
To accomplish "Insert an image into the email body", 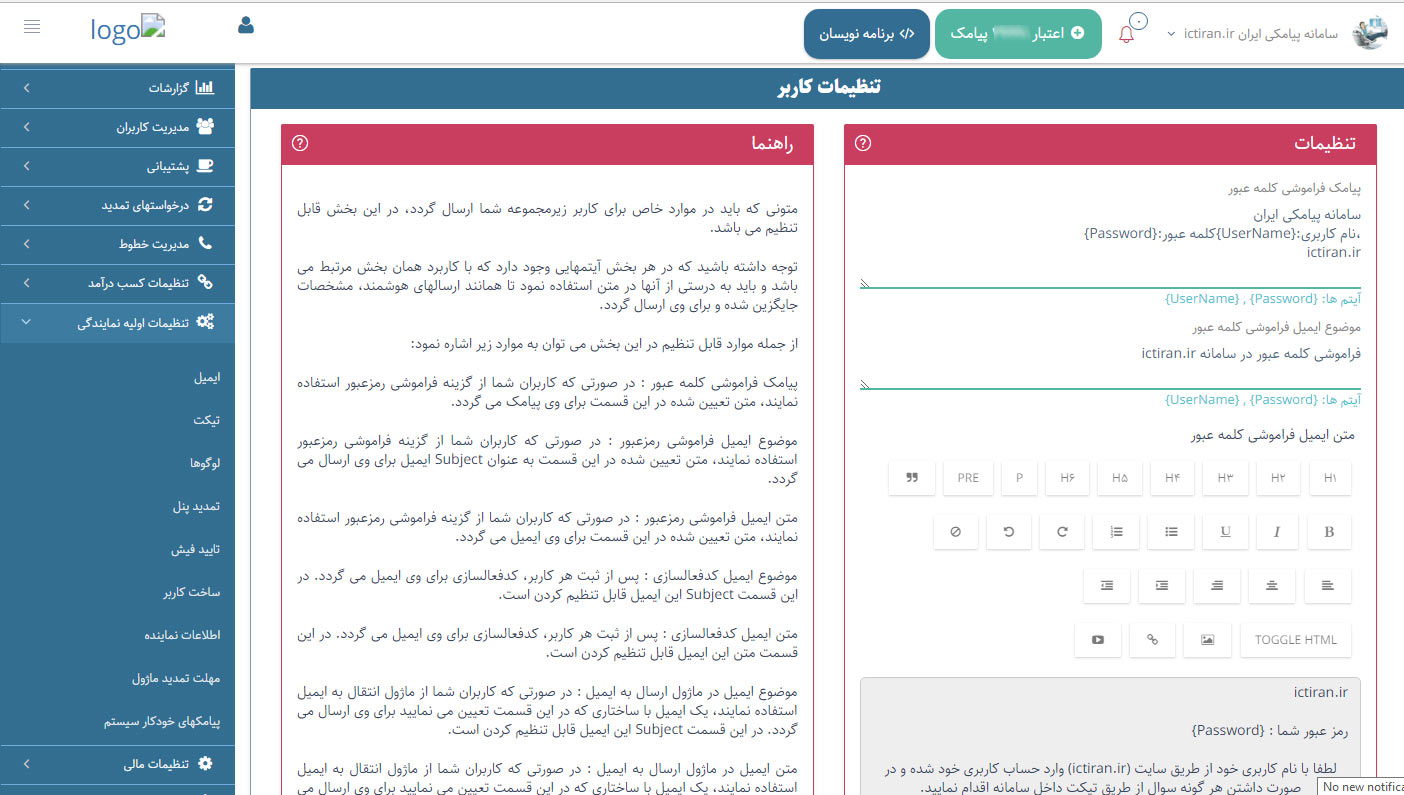I will [x=1208, y=640].
